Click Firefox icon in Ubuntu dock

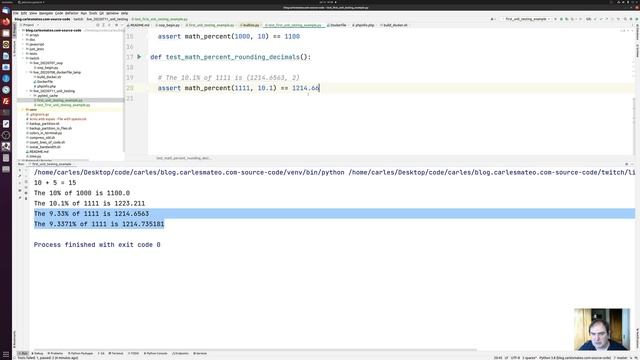coord(6,22)
